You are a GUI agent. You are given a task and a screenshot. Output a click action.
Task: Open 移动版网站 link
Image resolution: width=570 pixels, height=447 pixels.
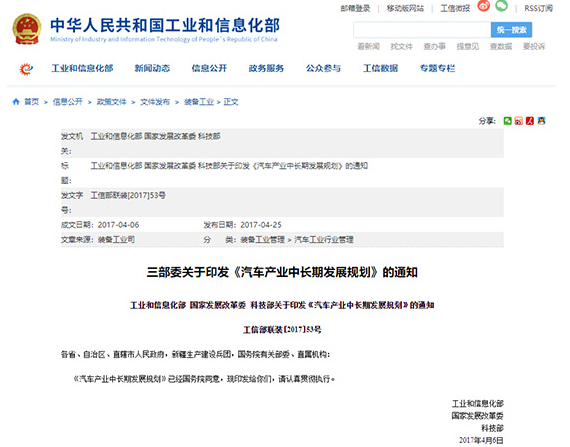click(405, 8)
